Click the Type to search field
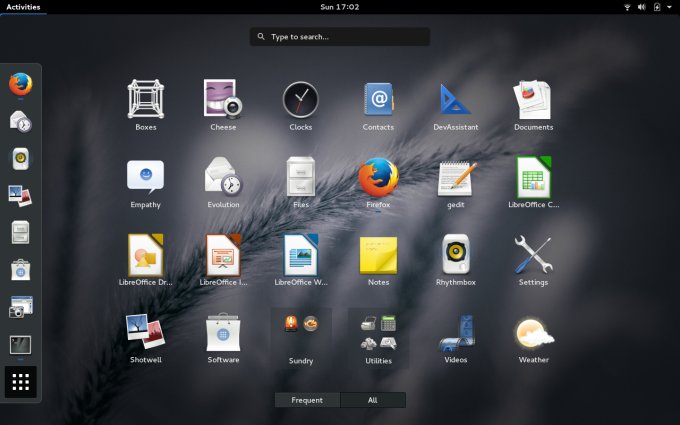 340,37
